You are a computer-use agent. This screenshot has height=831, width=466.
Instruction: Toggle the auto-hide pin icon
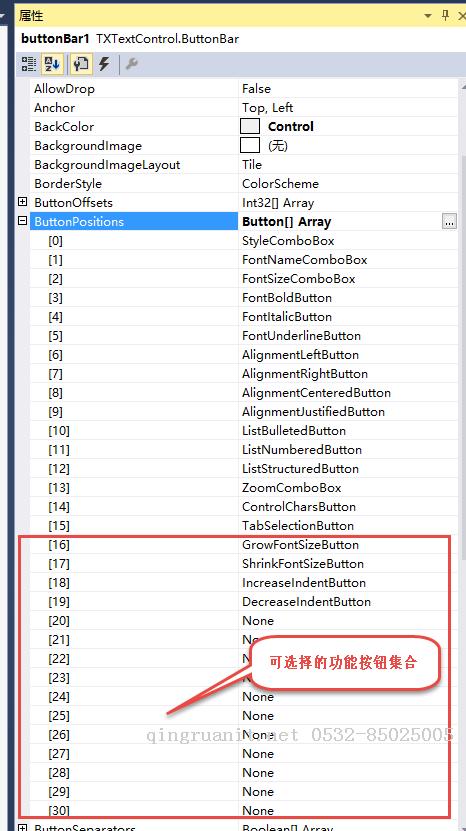pos(446,16)
